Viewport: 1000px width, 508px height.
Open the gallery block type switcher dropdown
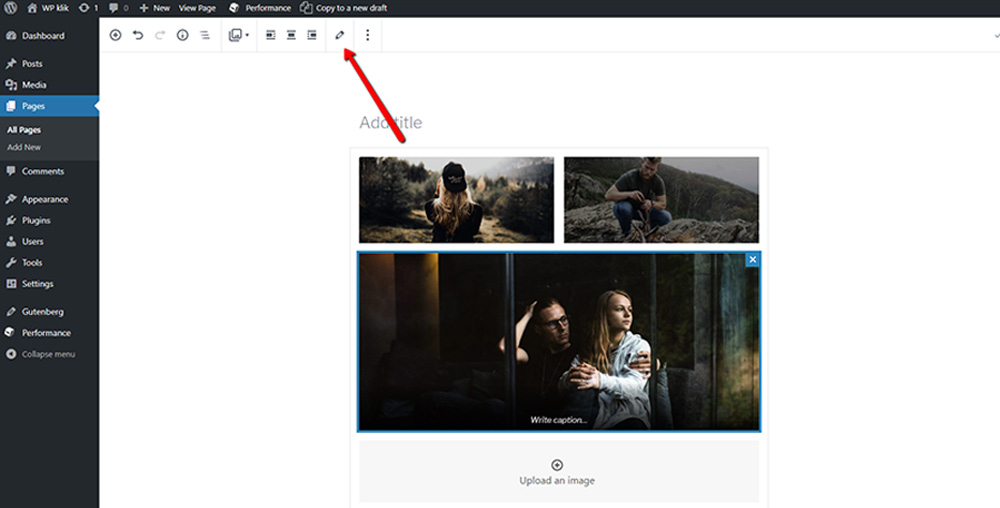point(239,35)
